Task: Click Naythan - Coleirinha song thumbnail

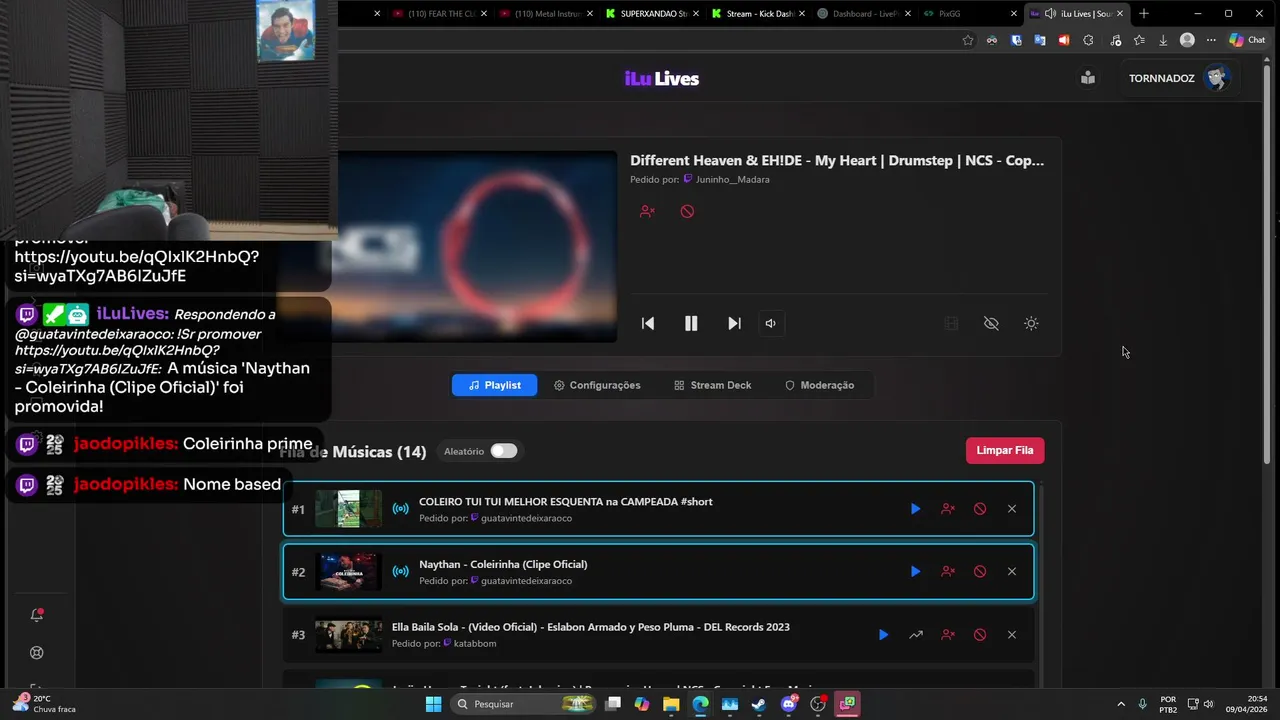Action: (348, 572)
